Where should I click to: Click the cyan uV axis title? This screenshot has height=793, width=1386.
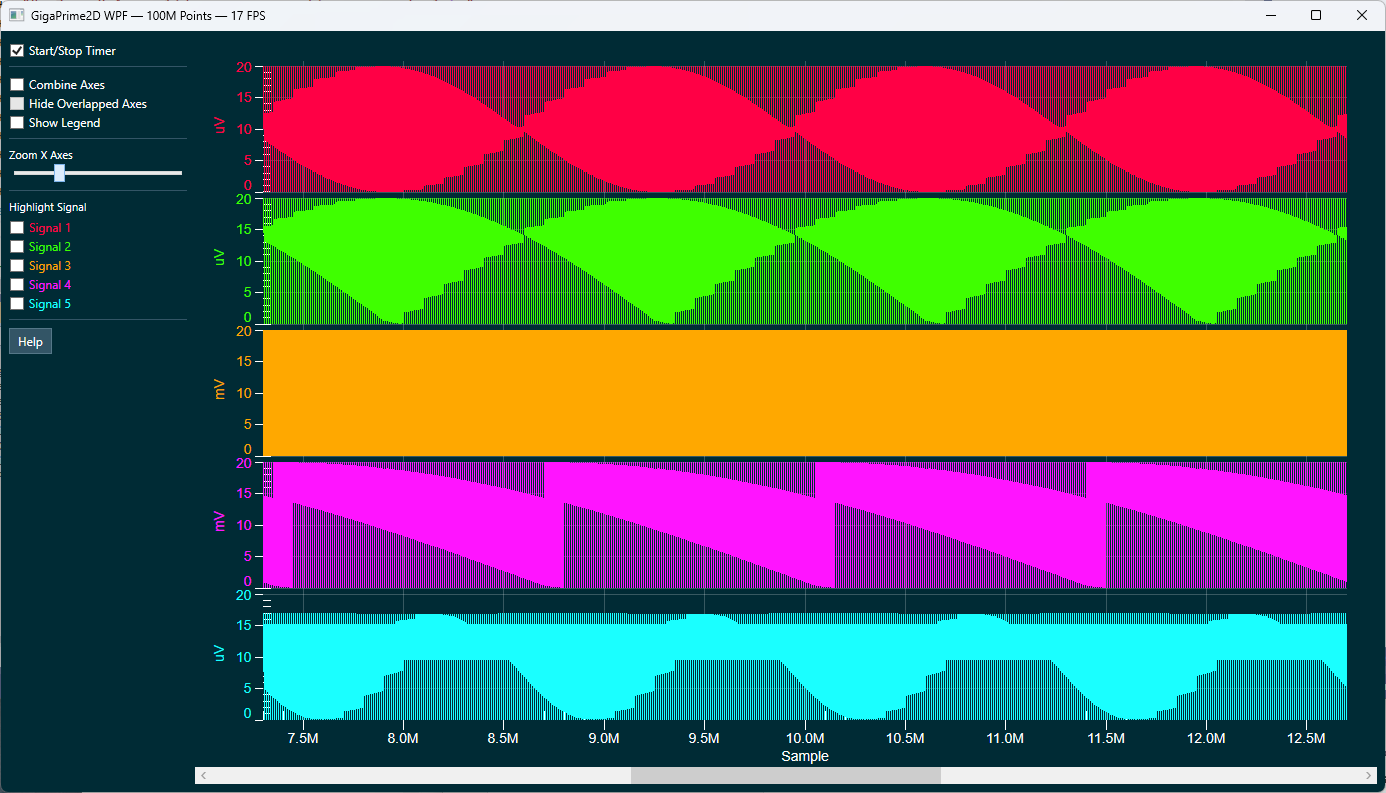(220, 653)
